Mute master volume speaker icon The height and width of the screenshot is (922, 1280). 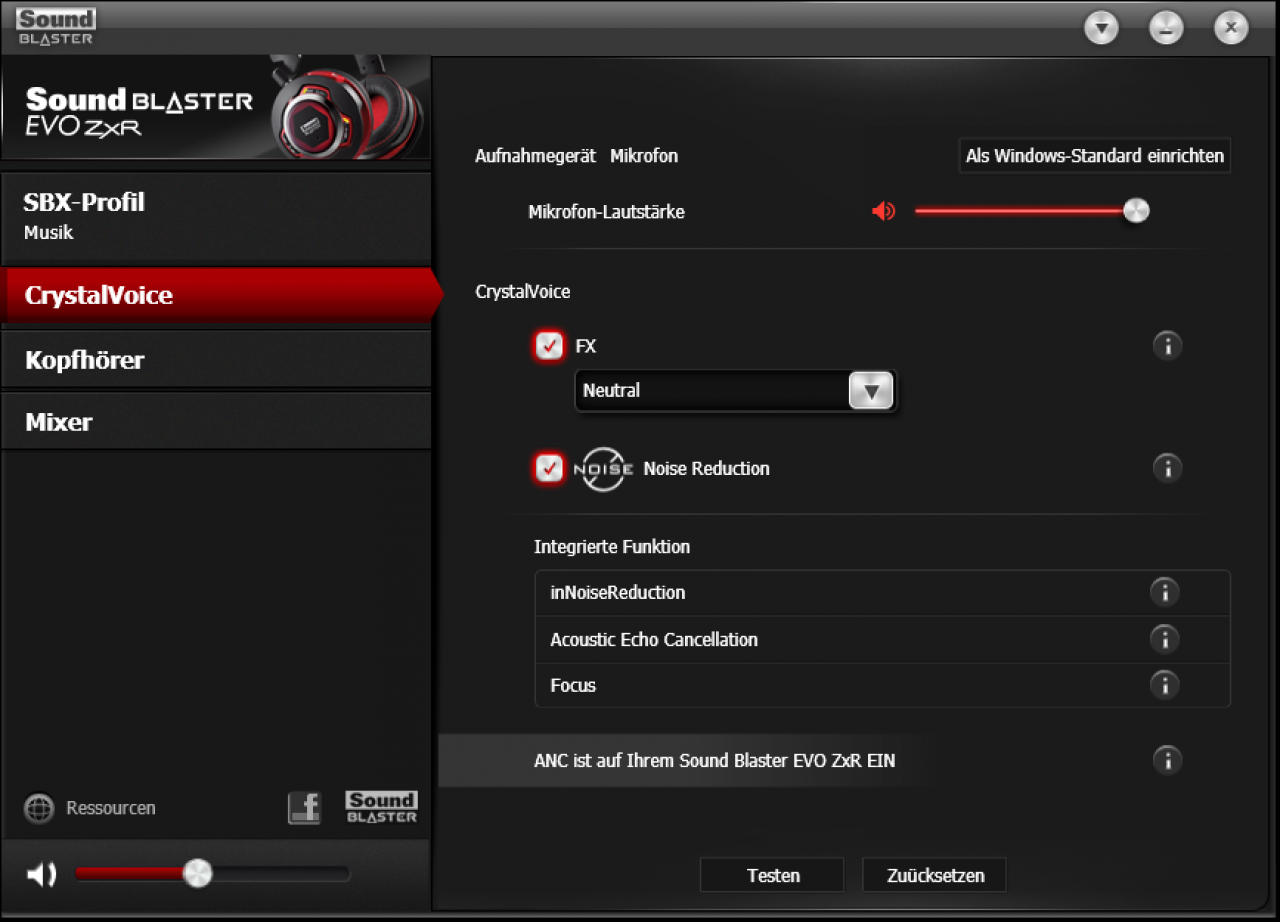(x=41, y=874)
